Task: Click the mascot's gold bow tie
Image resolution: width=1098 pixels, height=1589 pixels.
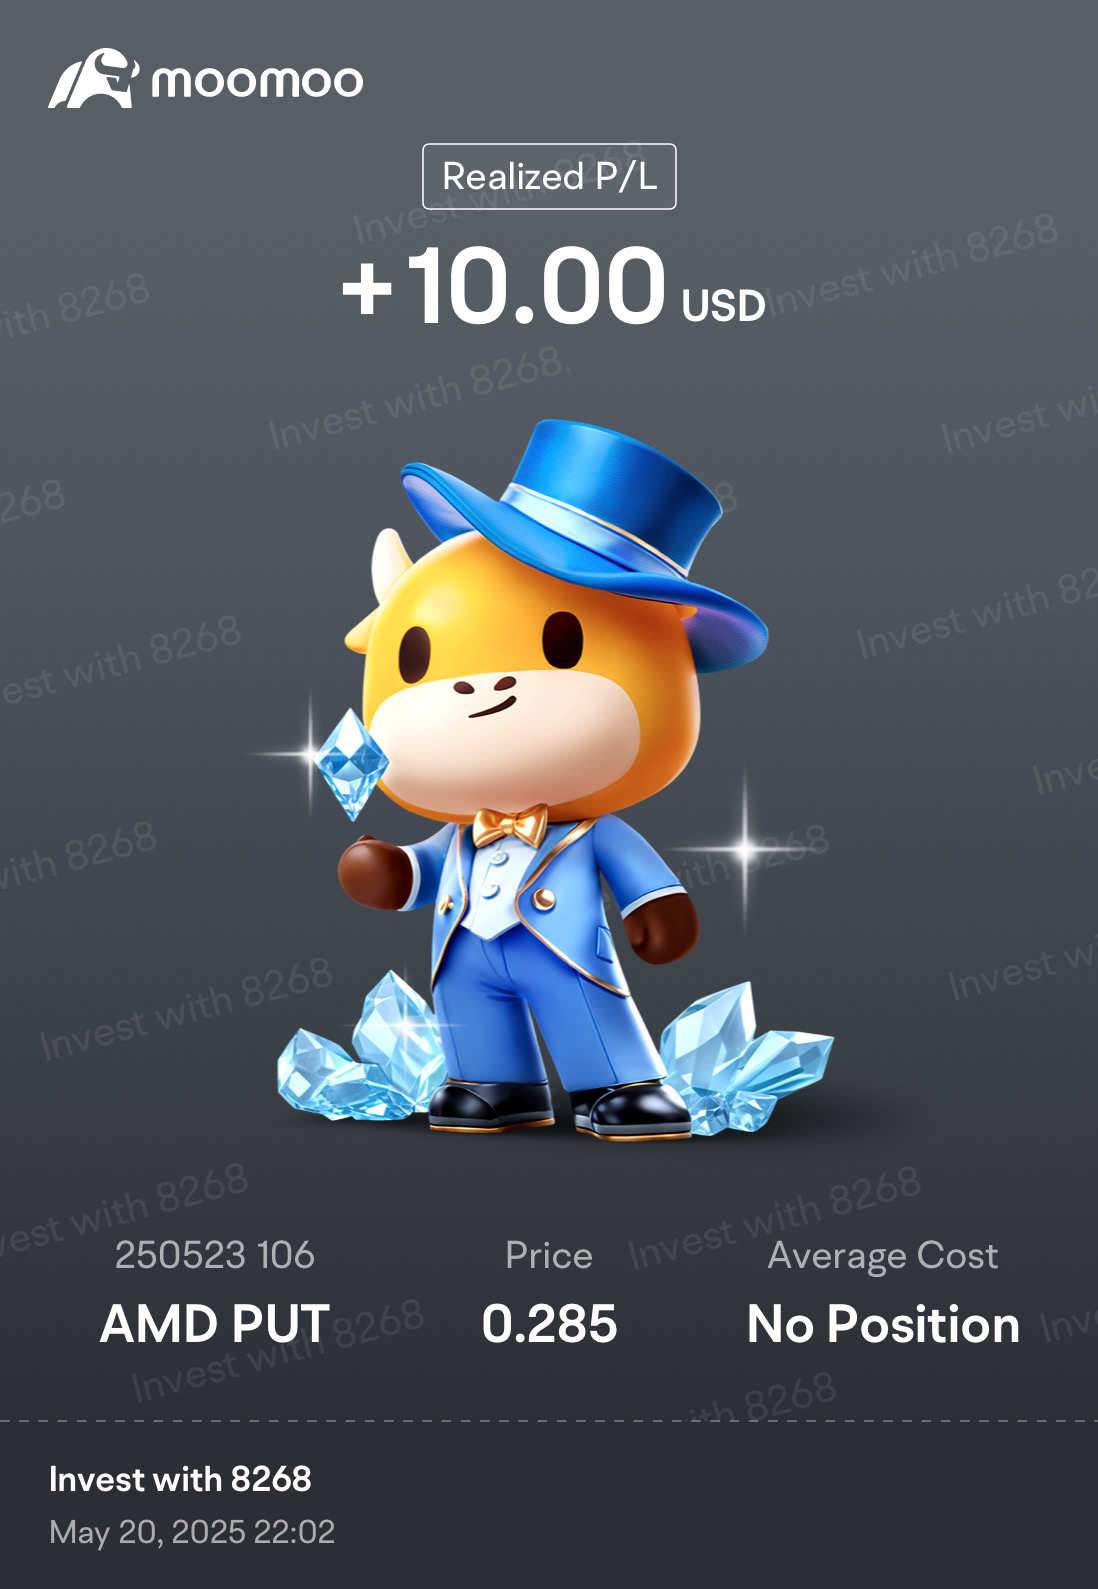Action: [x=511, y=826]
